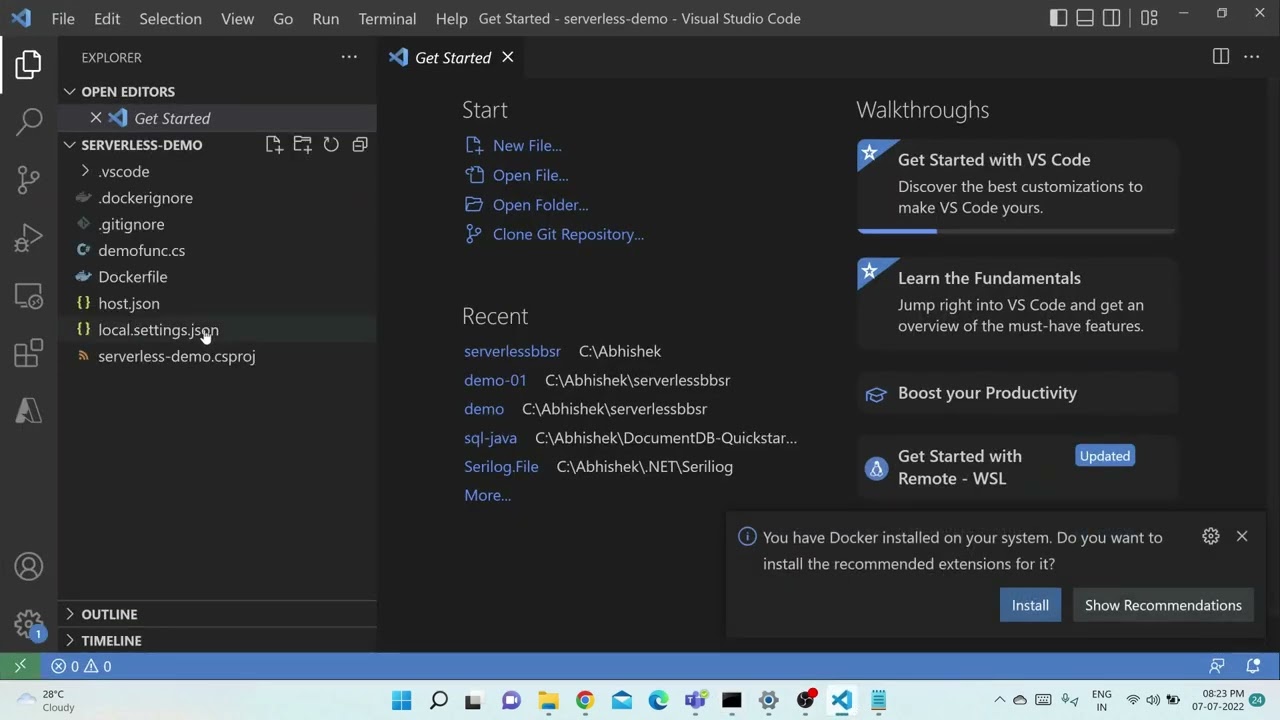Split the editor to the right
Screen dimensions: 1280x720
pyautogui.click(x=1221, y=57)
